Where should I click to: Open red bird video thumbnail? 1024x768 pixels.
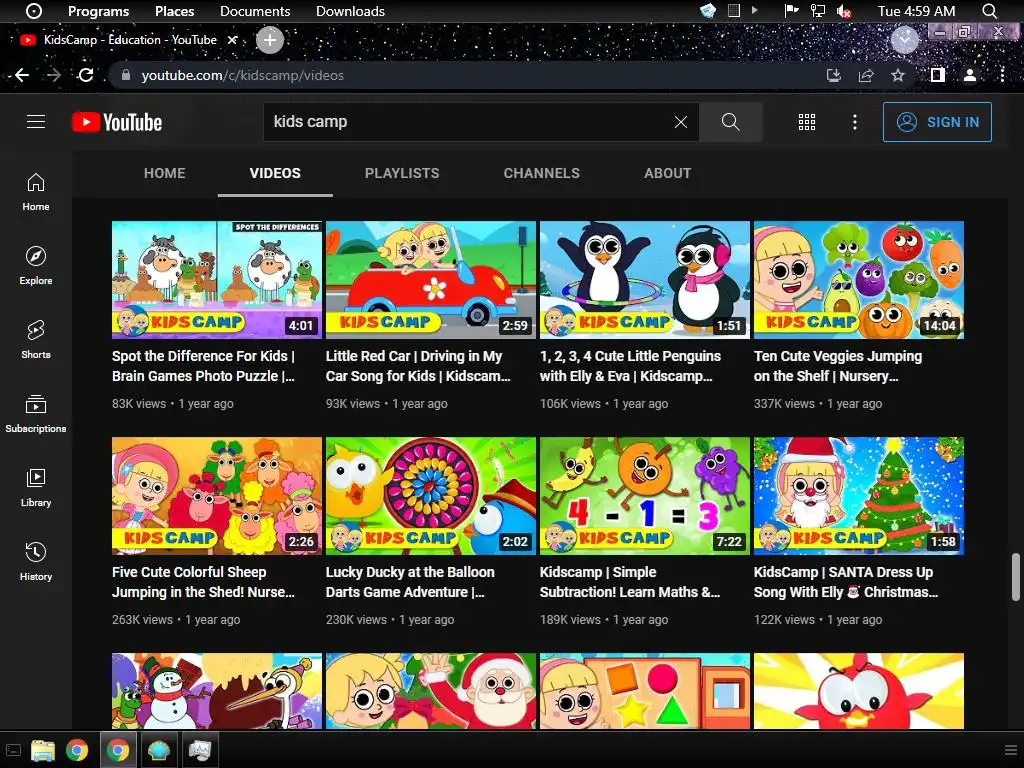coord(859,691)
